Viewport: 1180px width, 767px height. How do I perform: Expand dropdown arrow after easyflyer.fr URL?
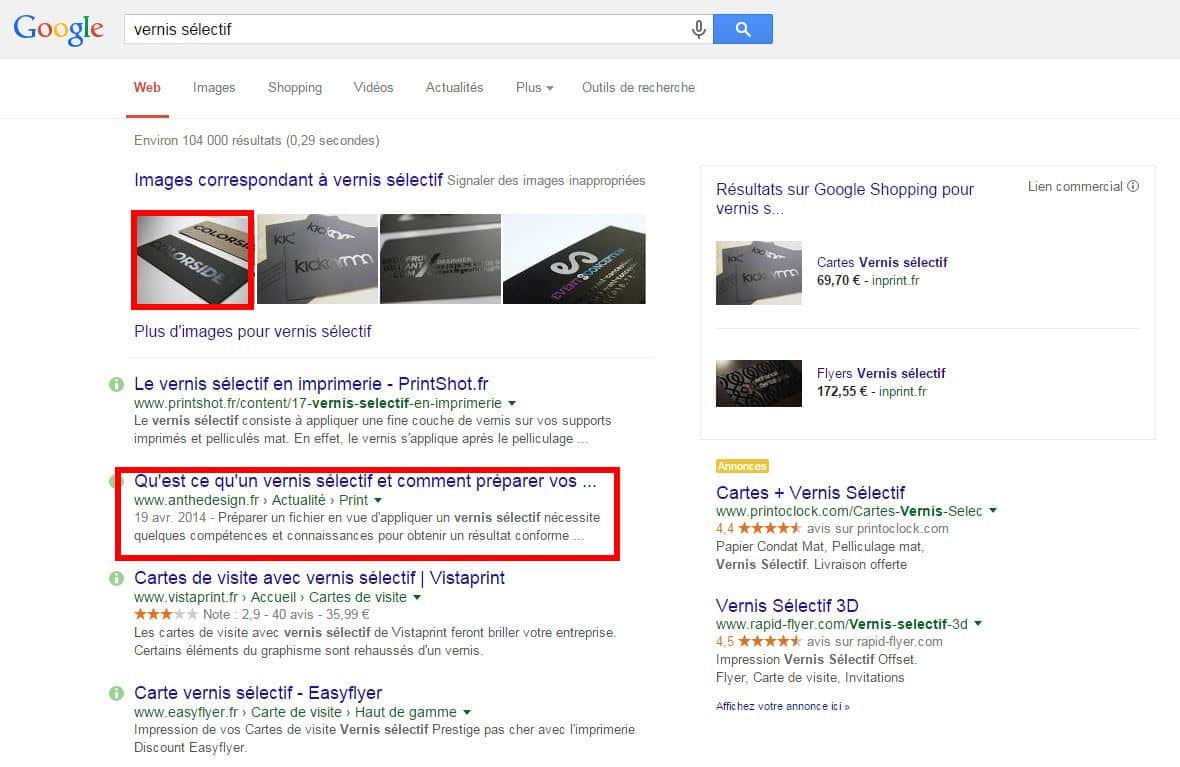pyautogui.click(x=467, y=713)
